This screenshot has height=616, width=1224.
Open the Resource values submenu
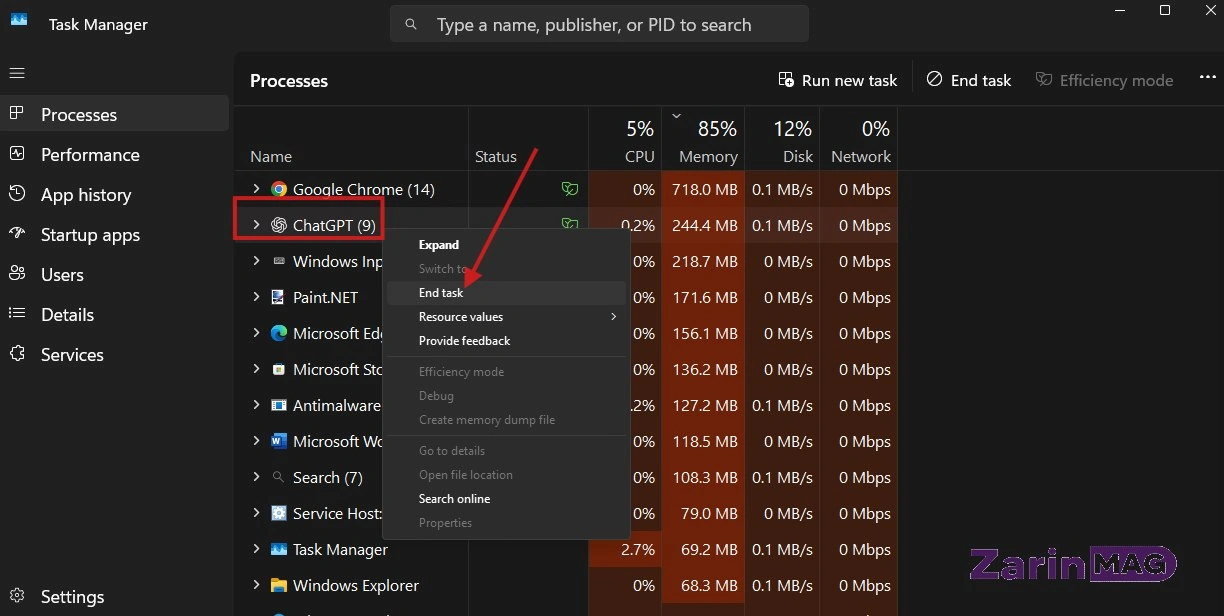[x=506, y=317]
